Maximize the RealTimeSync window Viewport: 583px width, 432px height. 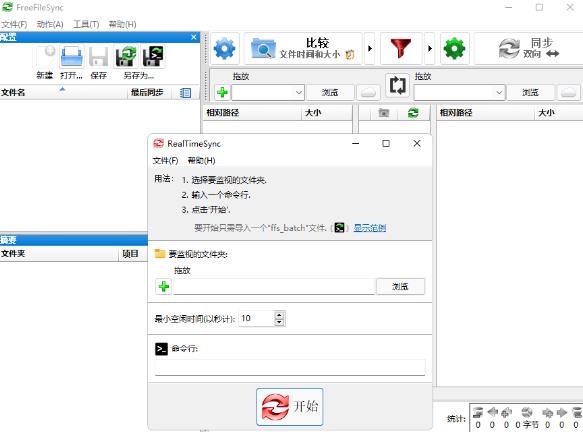tap(386, 144)
